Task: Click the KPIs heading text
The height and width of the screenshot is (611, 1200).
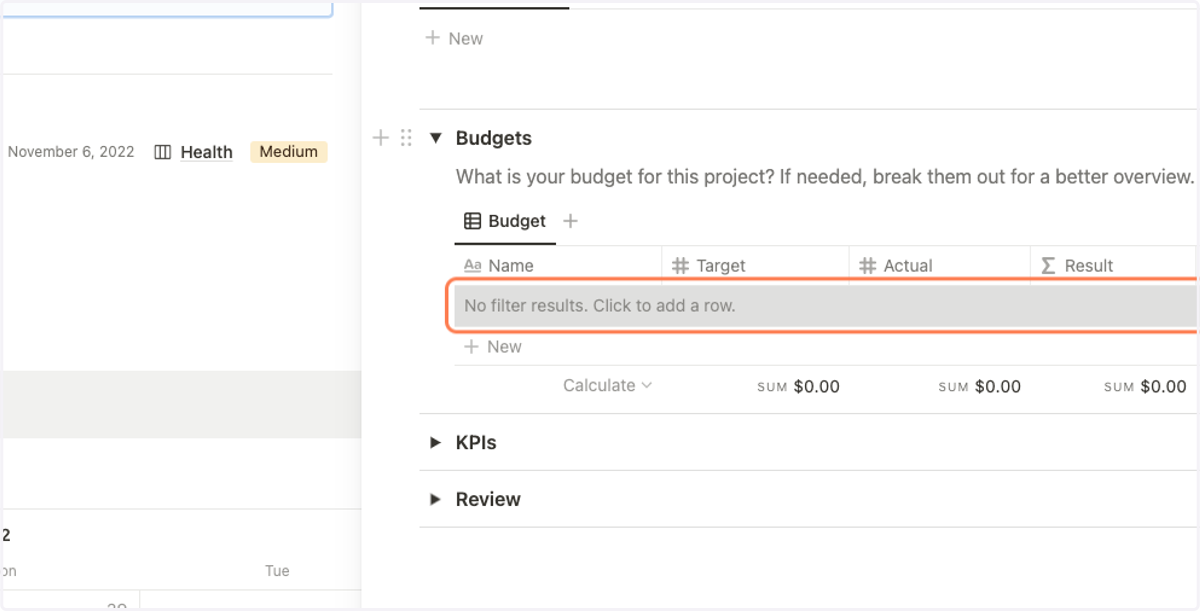Action: (476, 442)
